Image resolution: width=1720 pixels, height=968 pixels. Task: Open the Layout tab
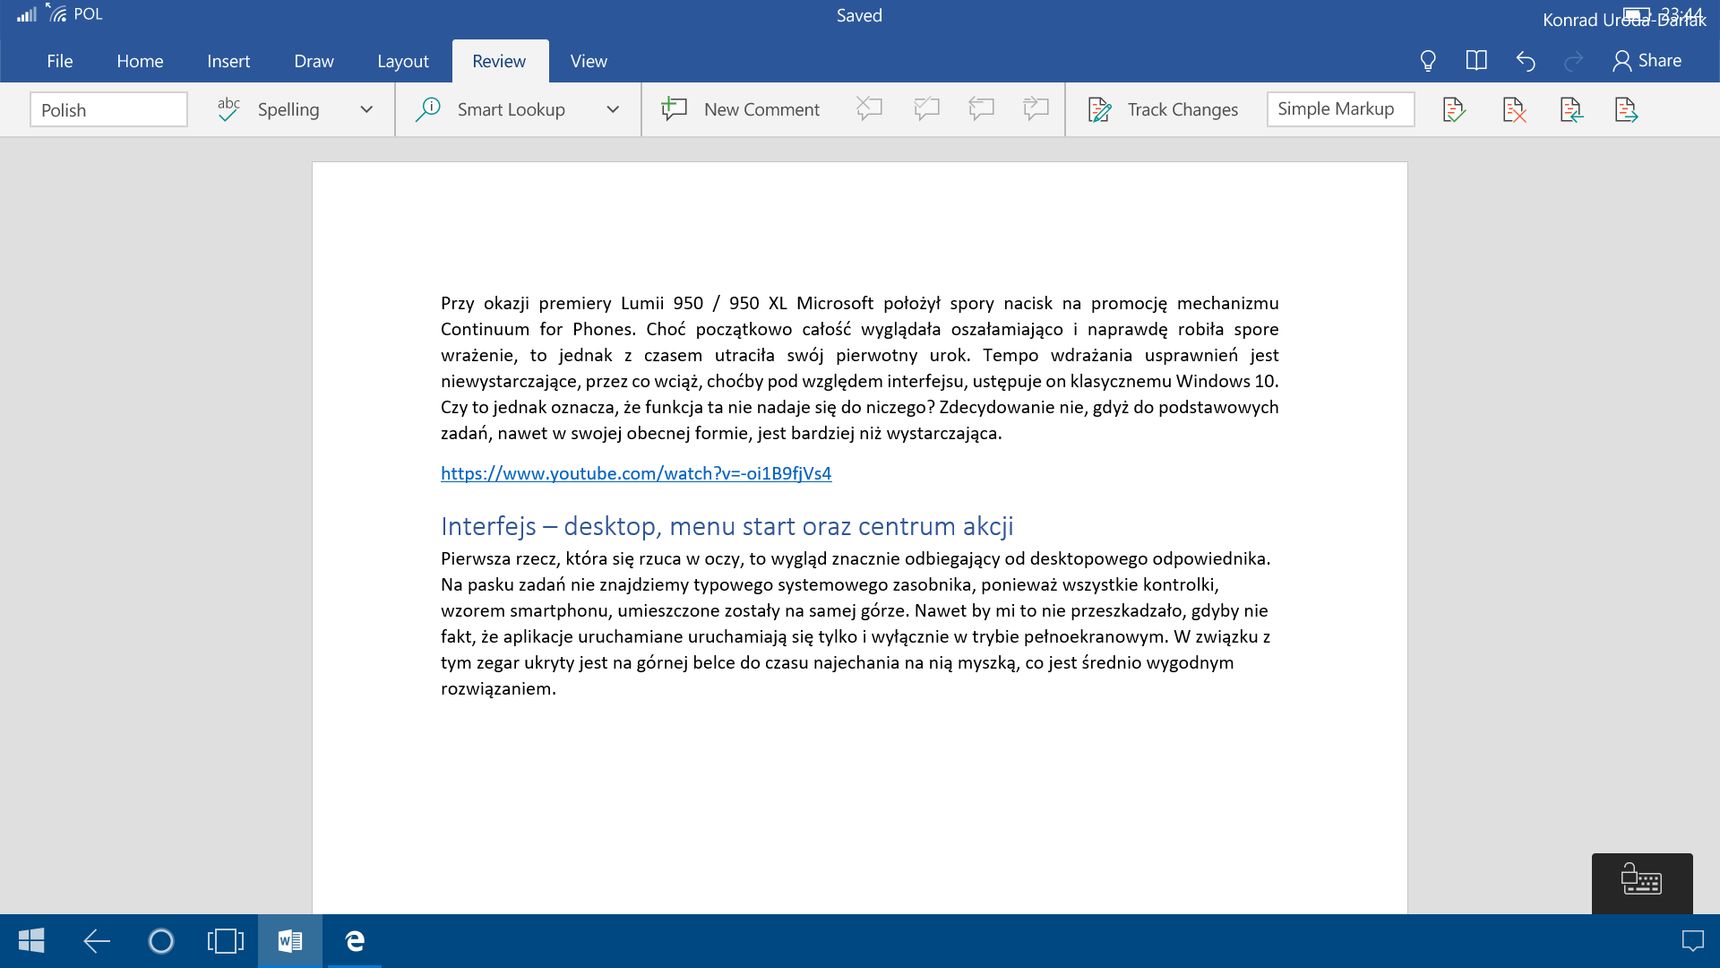point(403,61)
